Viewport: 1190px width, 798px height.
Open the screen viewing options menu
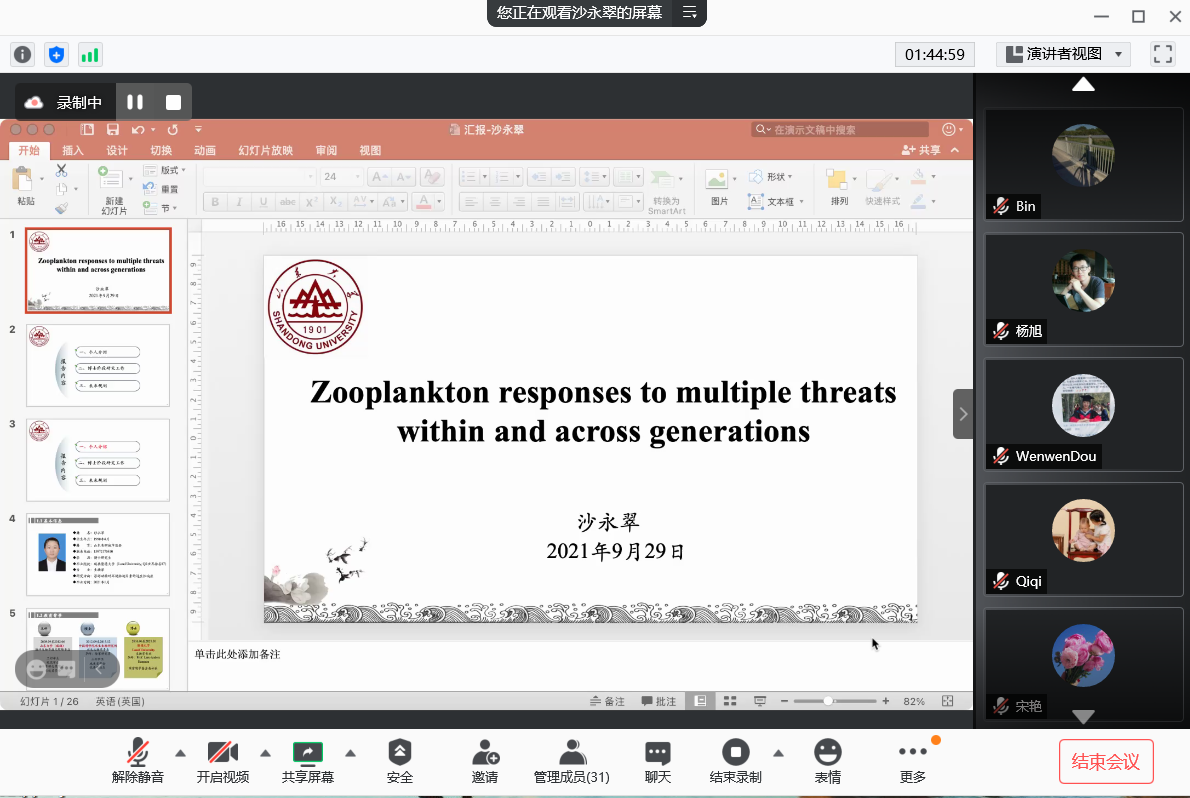tap(689, 13)
